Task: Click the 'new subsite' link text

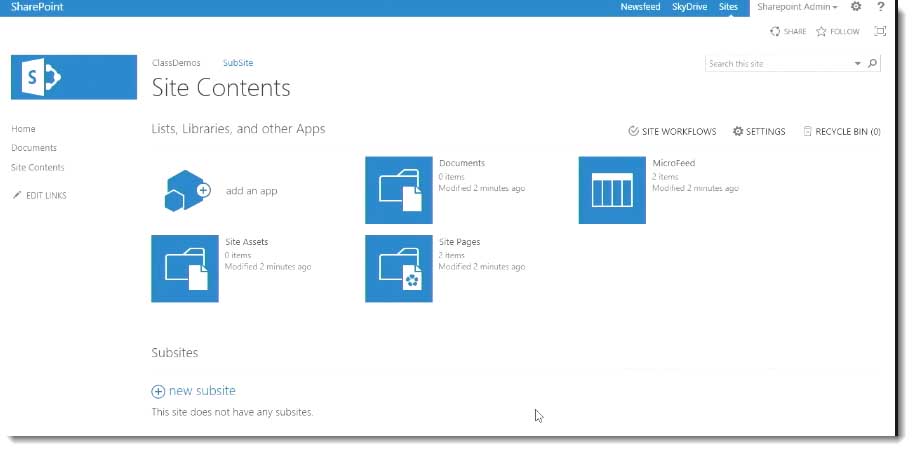Action: [x=202, y=390]
